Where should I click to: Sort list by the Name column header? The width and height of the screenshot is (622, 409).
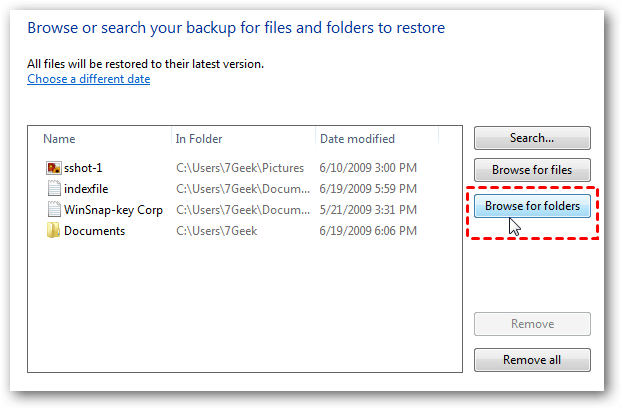pos(60,139)
